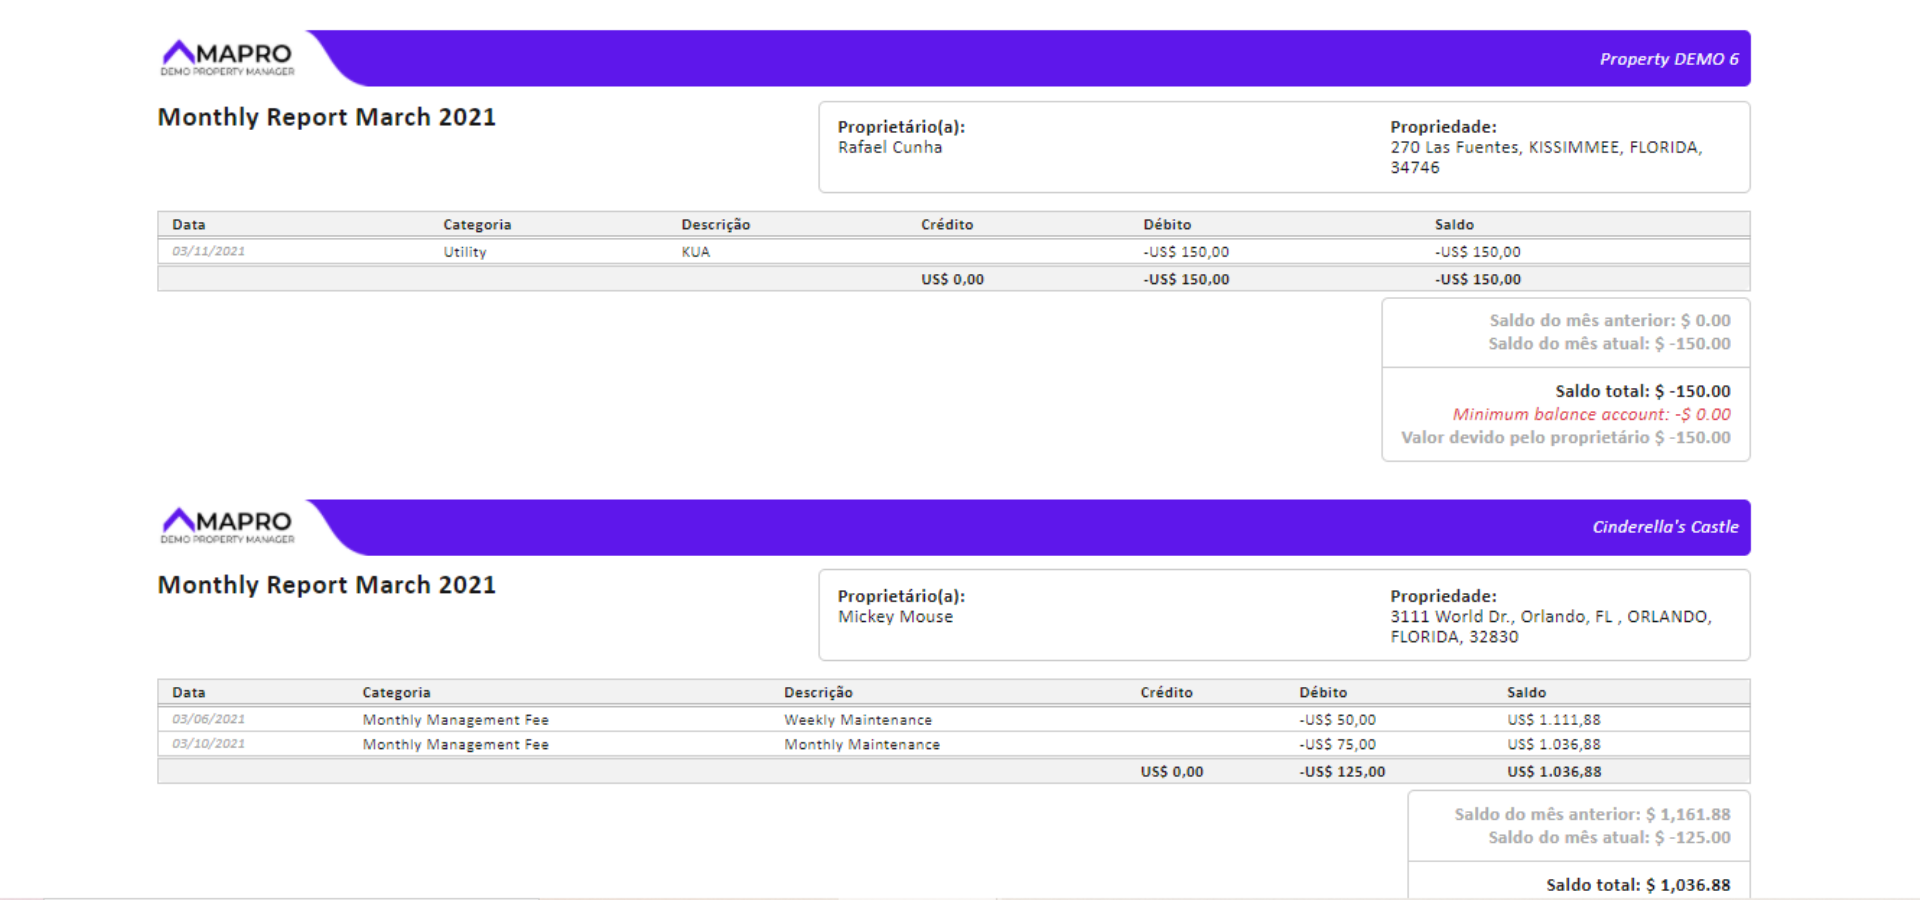Click the Utility category cell

coord(465,252)
